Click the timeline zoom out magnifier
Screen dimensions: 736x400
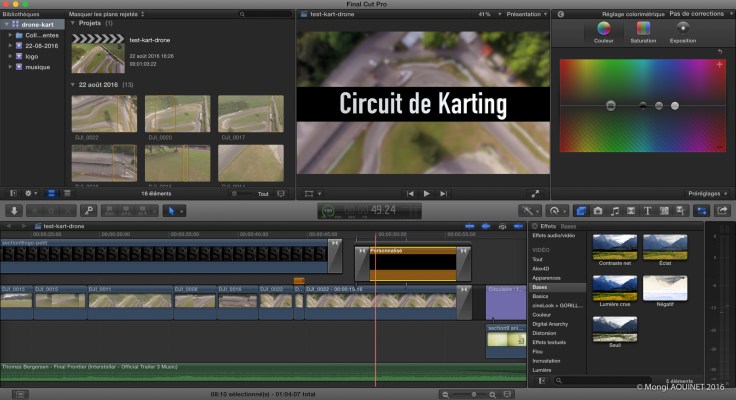[446, 394]
